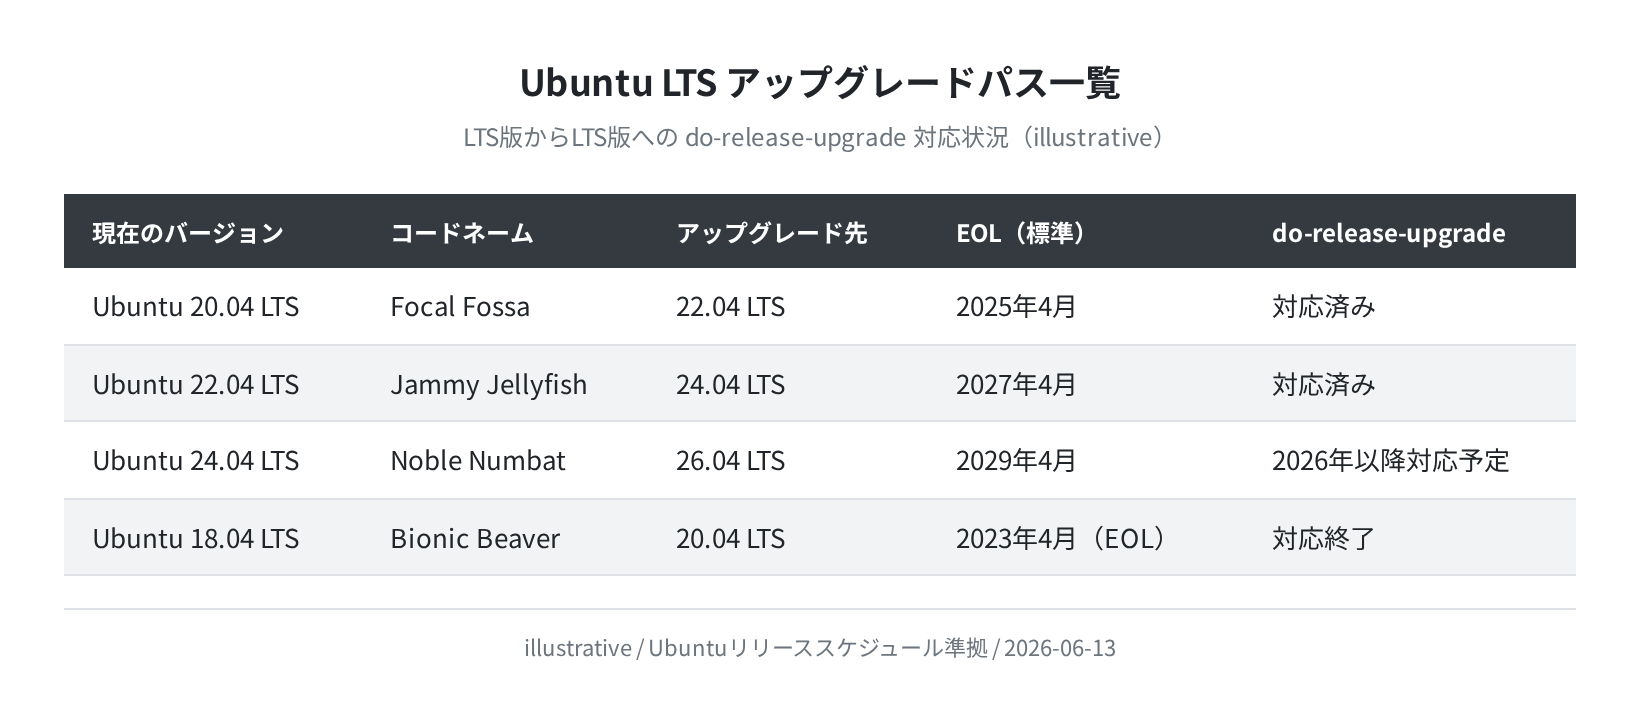Select the Ubuntu 20.04 LTS cell

click(196, 307)
